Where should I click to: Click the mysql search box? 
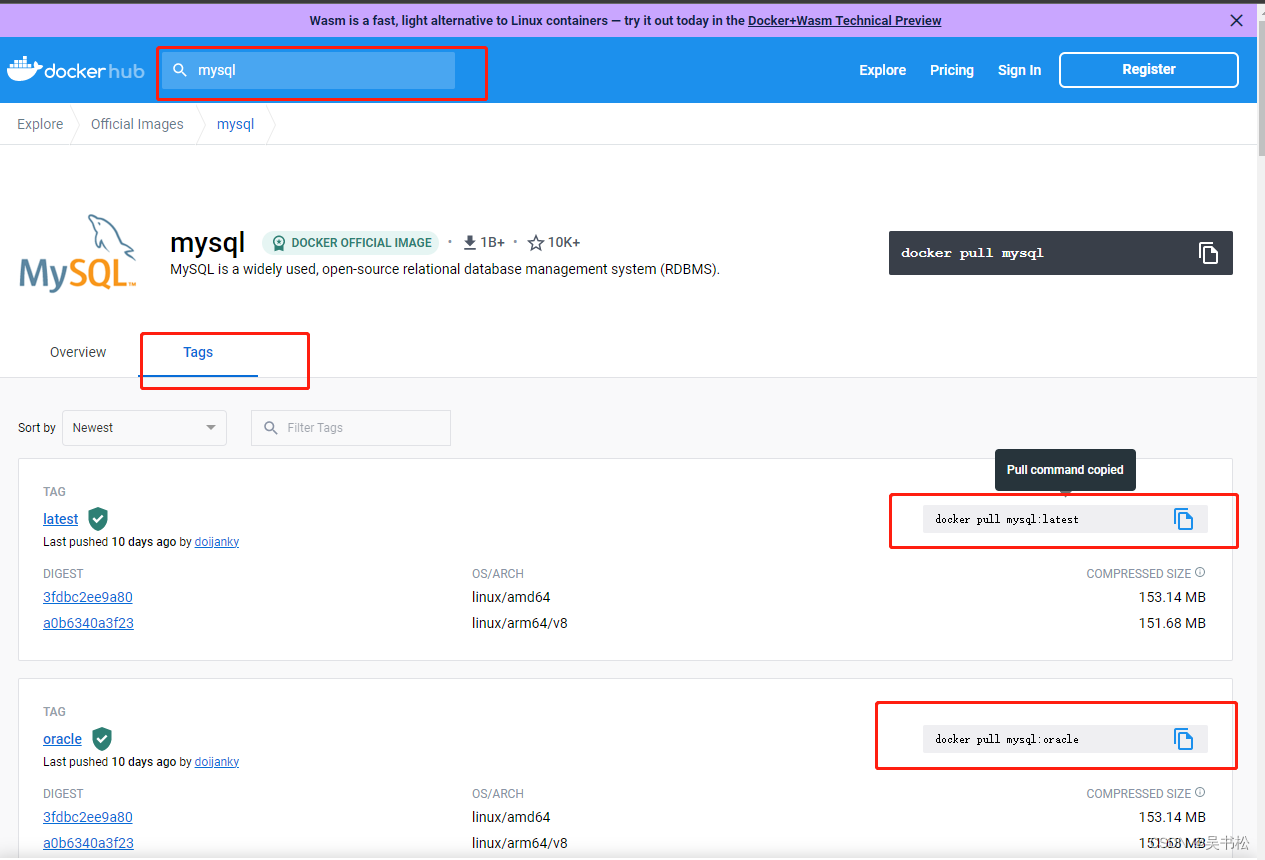(308, 70)
